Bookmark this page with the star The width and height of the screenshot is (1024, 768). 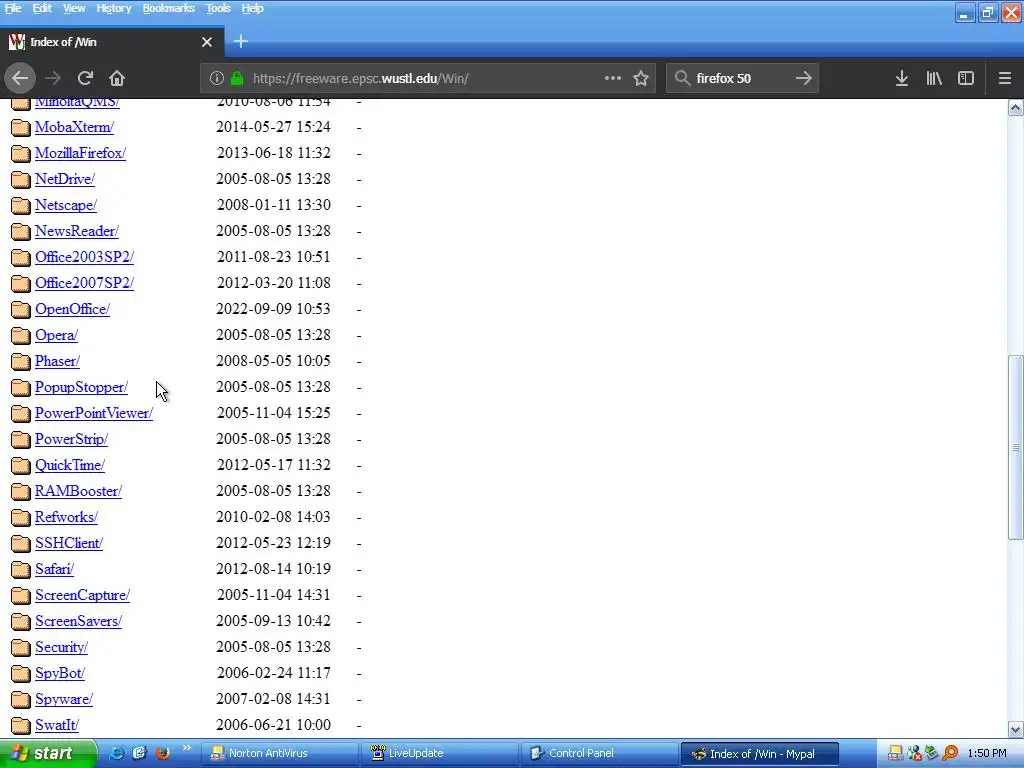[x=641, y=78]
